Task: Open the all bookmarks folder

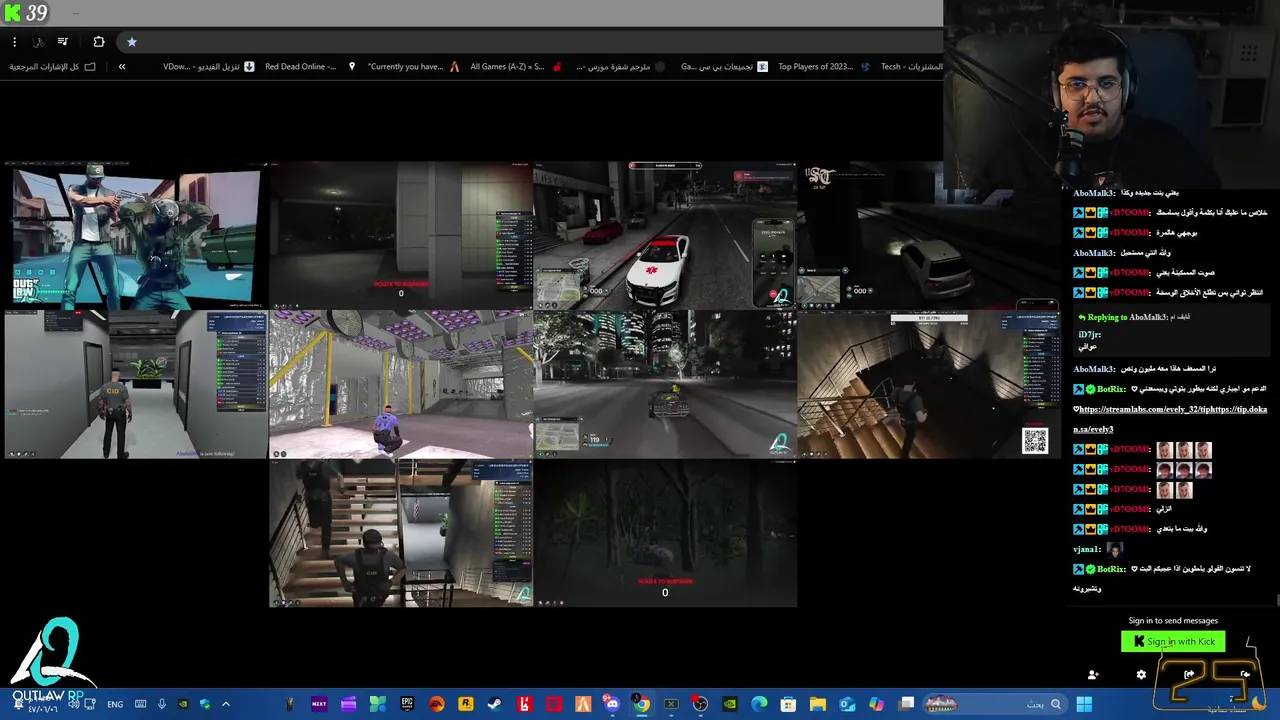Action: pyautogui.click(x=53, y=67)
